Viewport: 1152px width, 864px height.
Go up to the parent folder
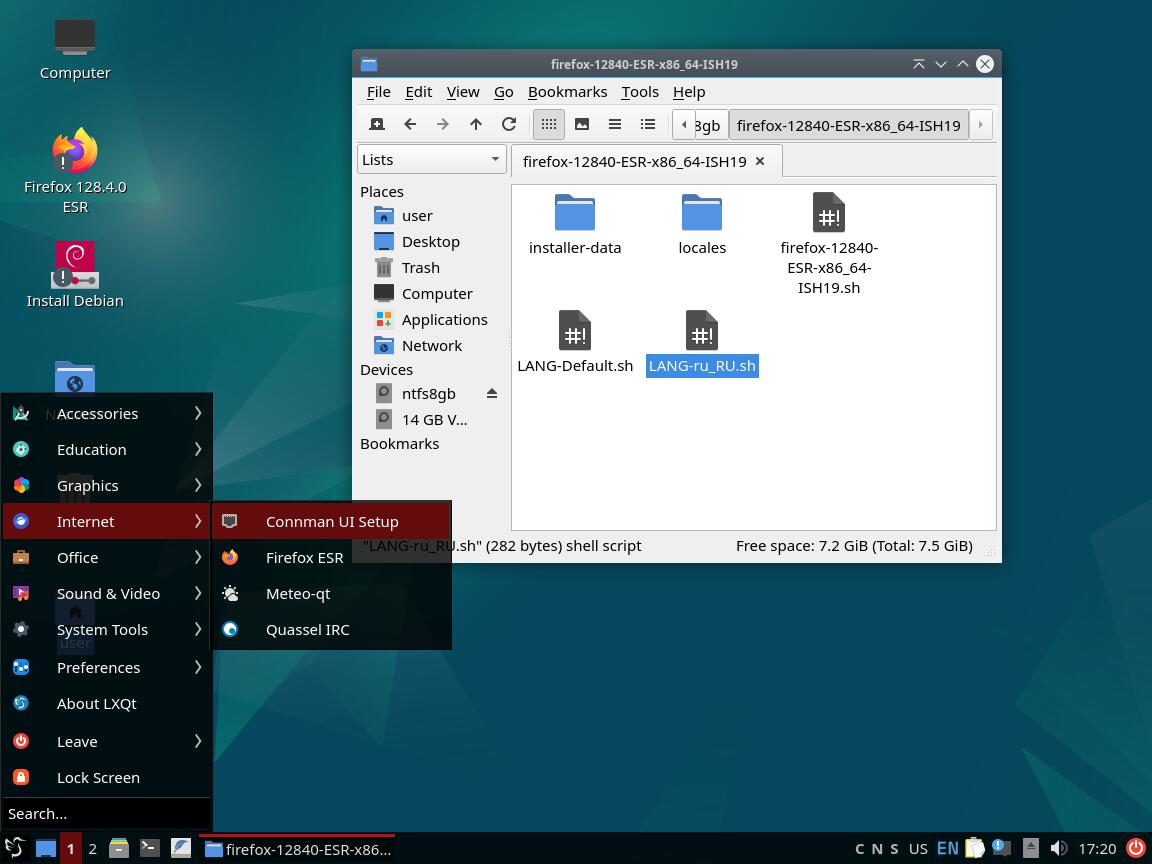(476, 125)
